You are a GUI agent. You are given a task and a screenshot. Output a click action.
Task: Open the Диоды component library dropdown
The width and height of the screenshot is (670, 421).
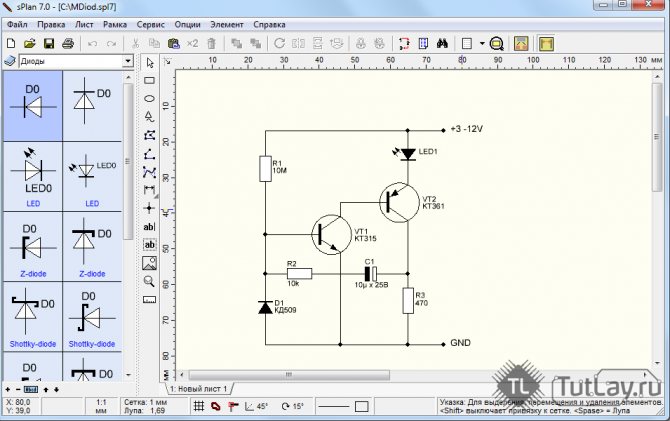pos(127,62)
